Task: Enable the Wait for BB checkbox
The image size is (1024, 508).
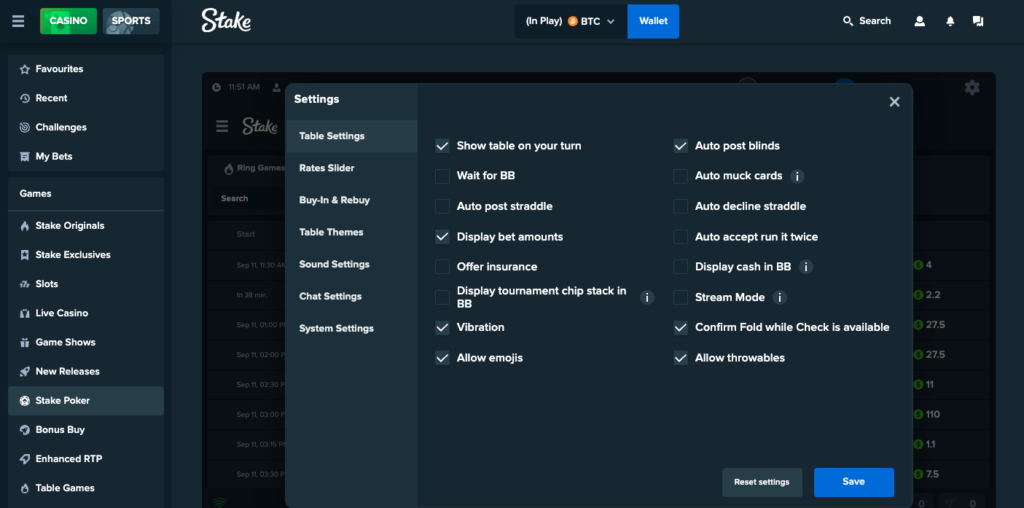Action: click(442, 176)
